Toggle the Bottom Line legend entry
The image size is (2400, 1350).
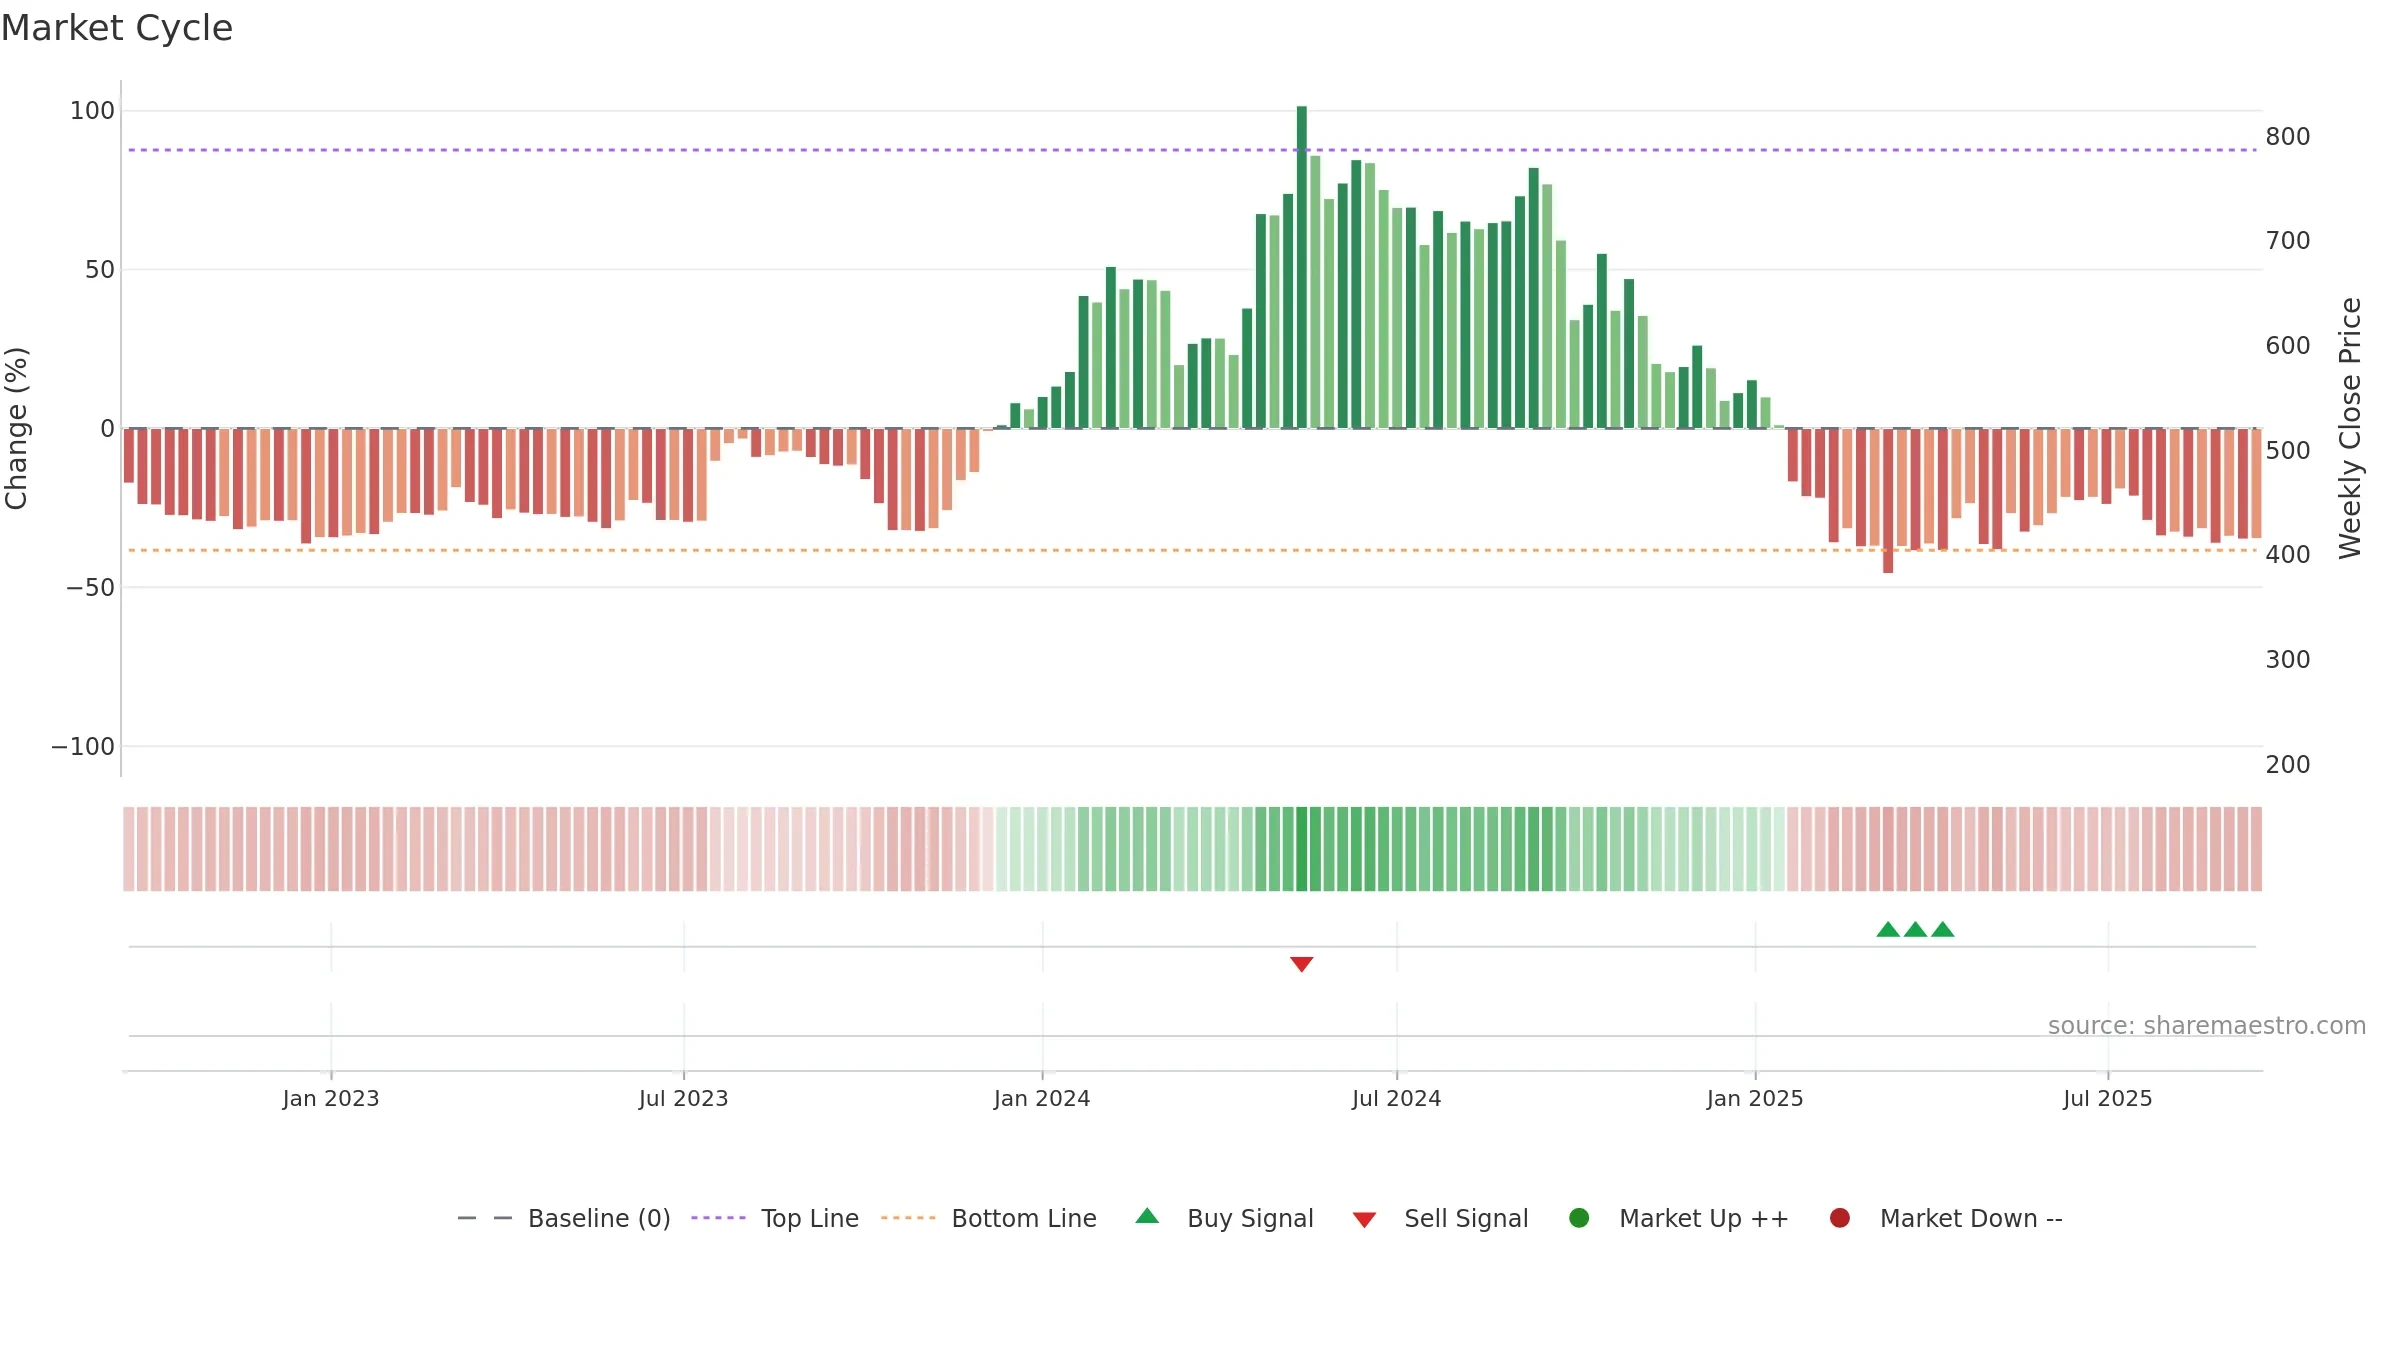tap(989, 1218)
